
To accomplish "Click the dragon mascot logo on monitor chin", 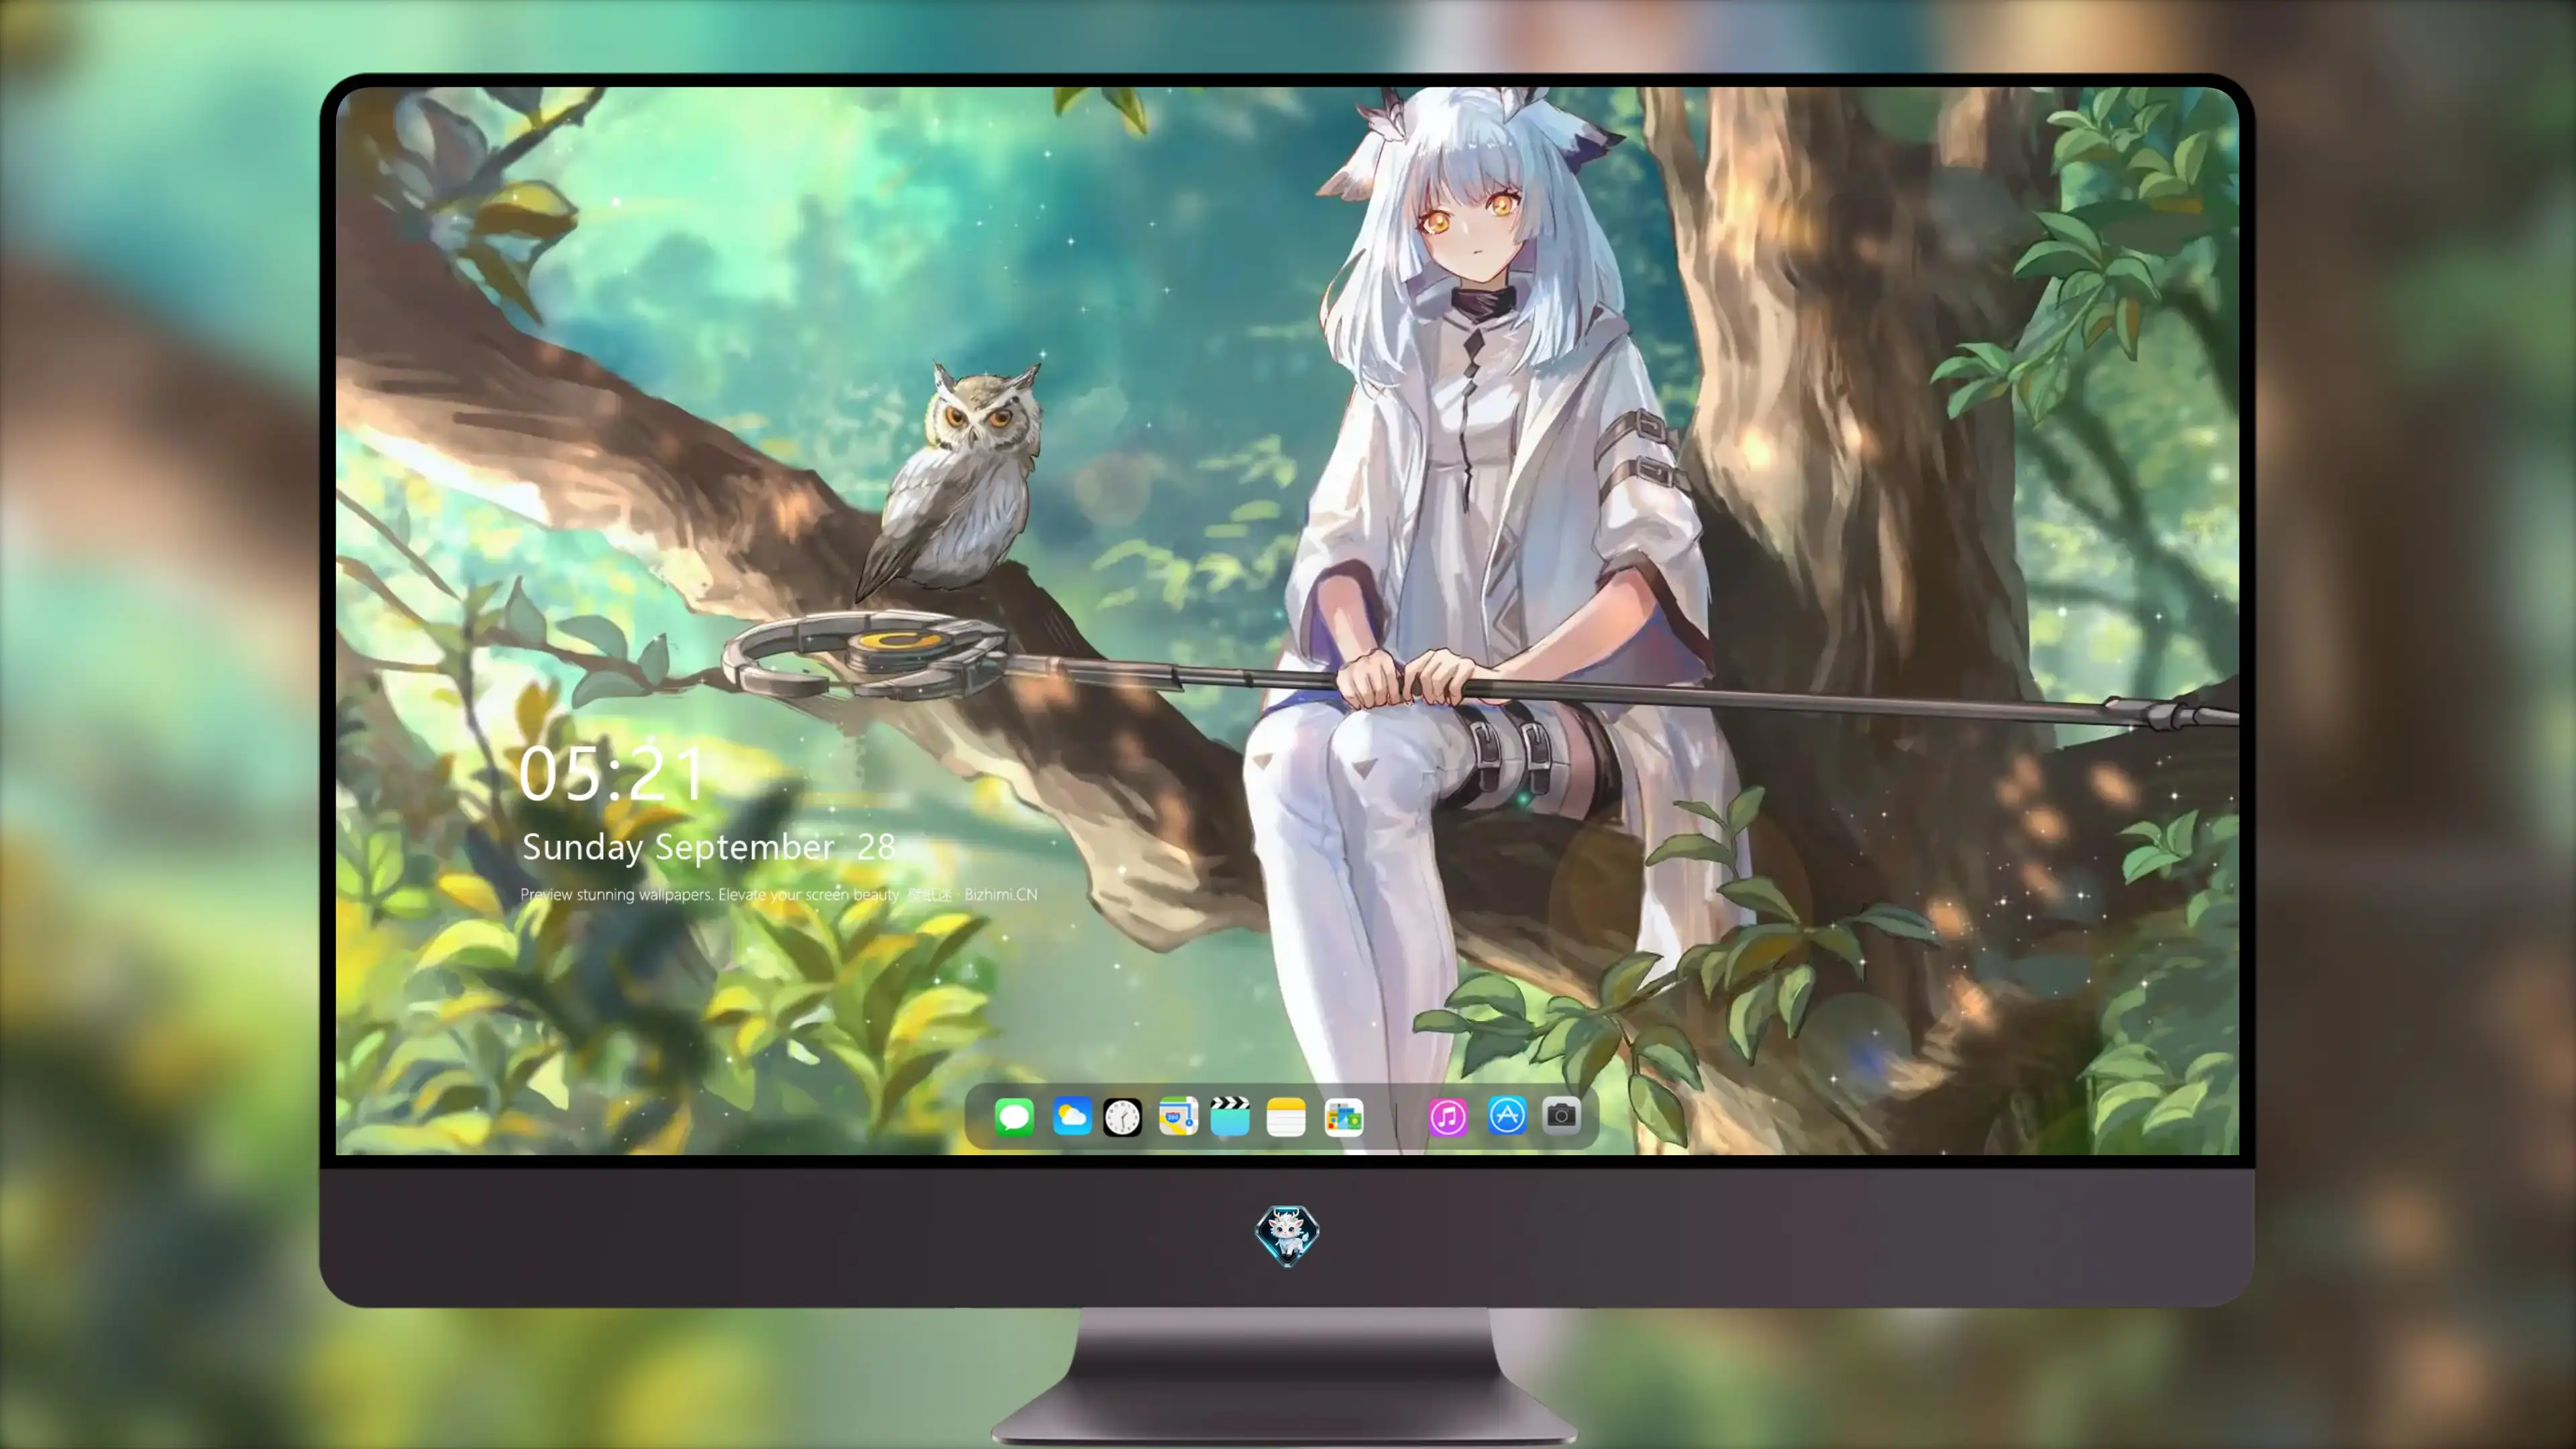I will click(x=1287, y=1235).
